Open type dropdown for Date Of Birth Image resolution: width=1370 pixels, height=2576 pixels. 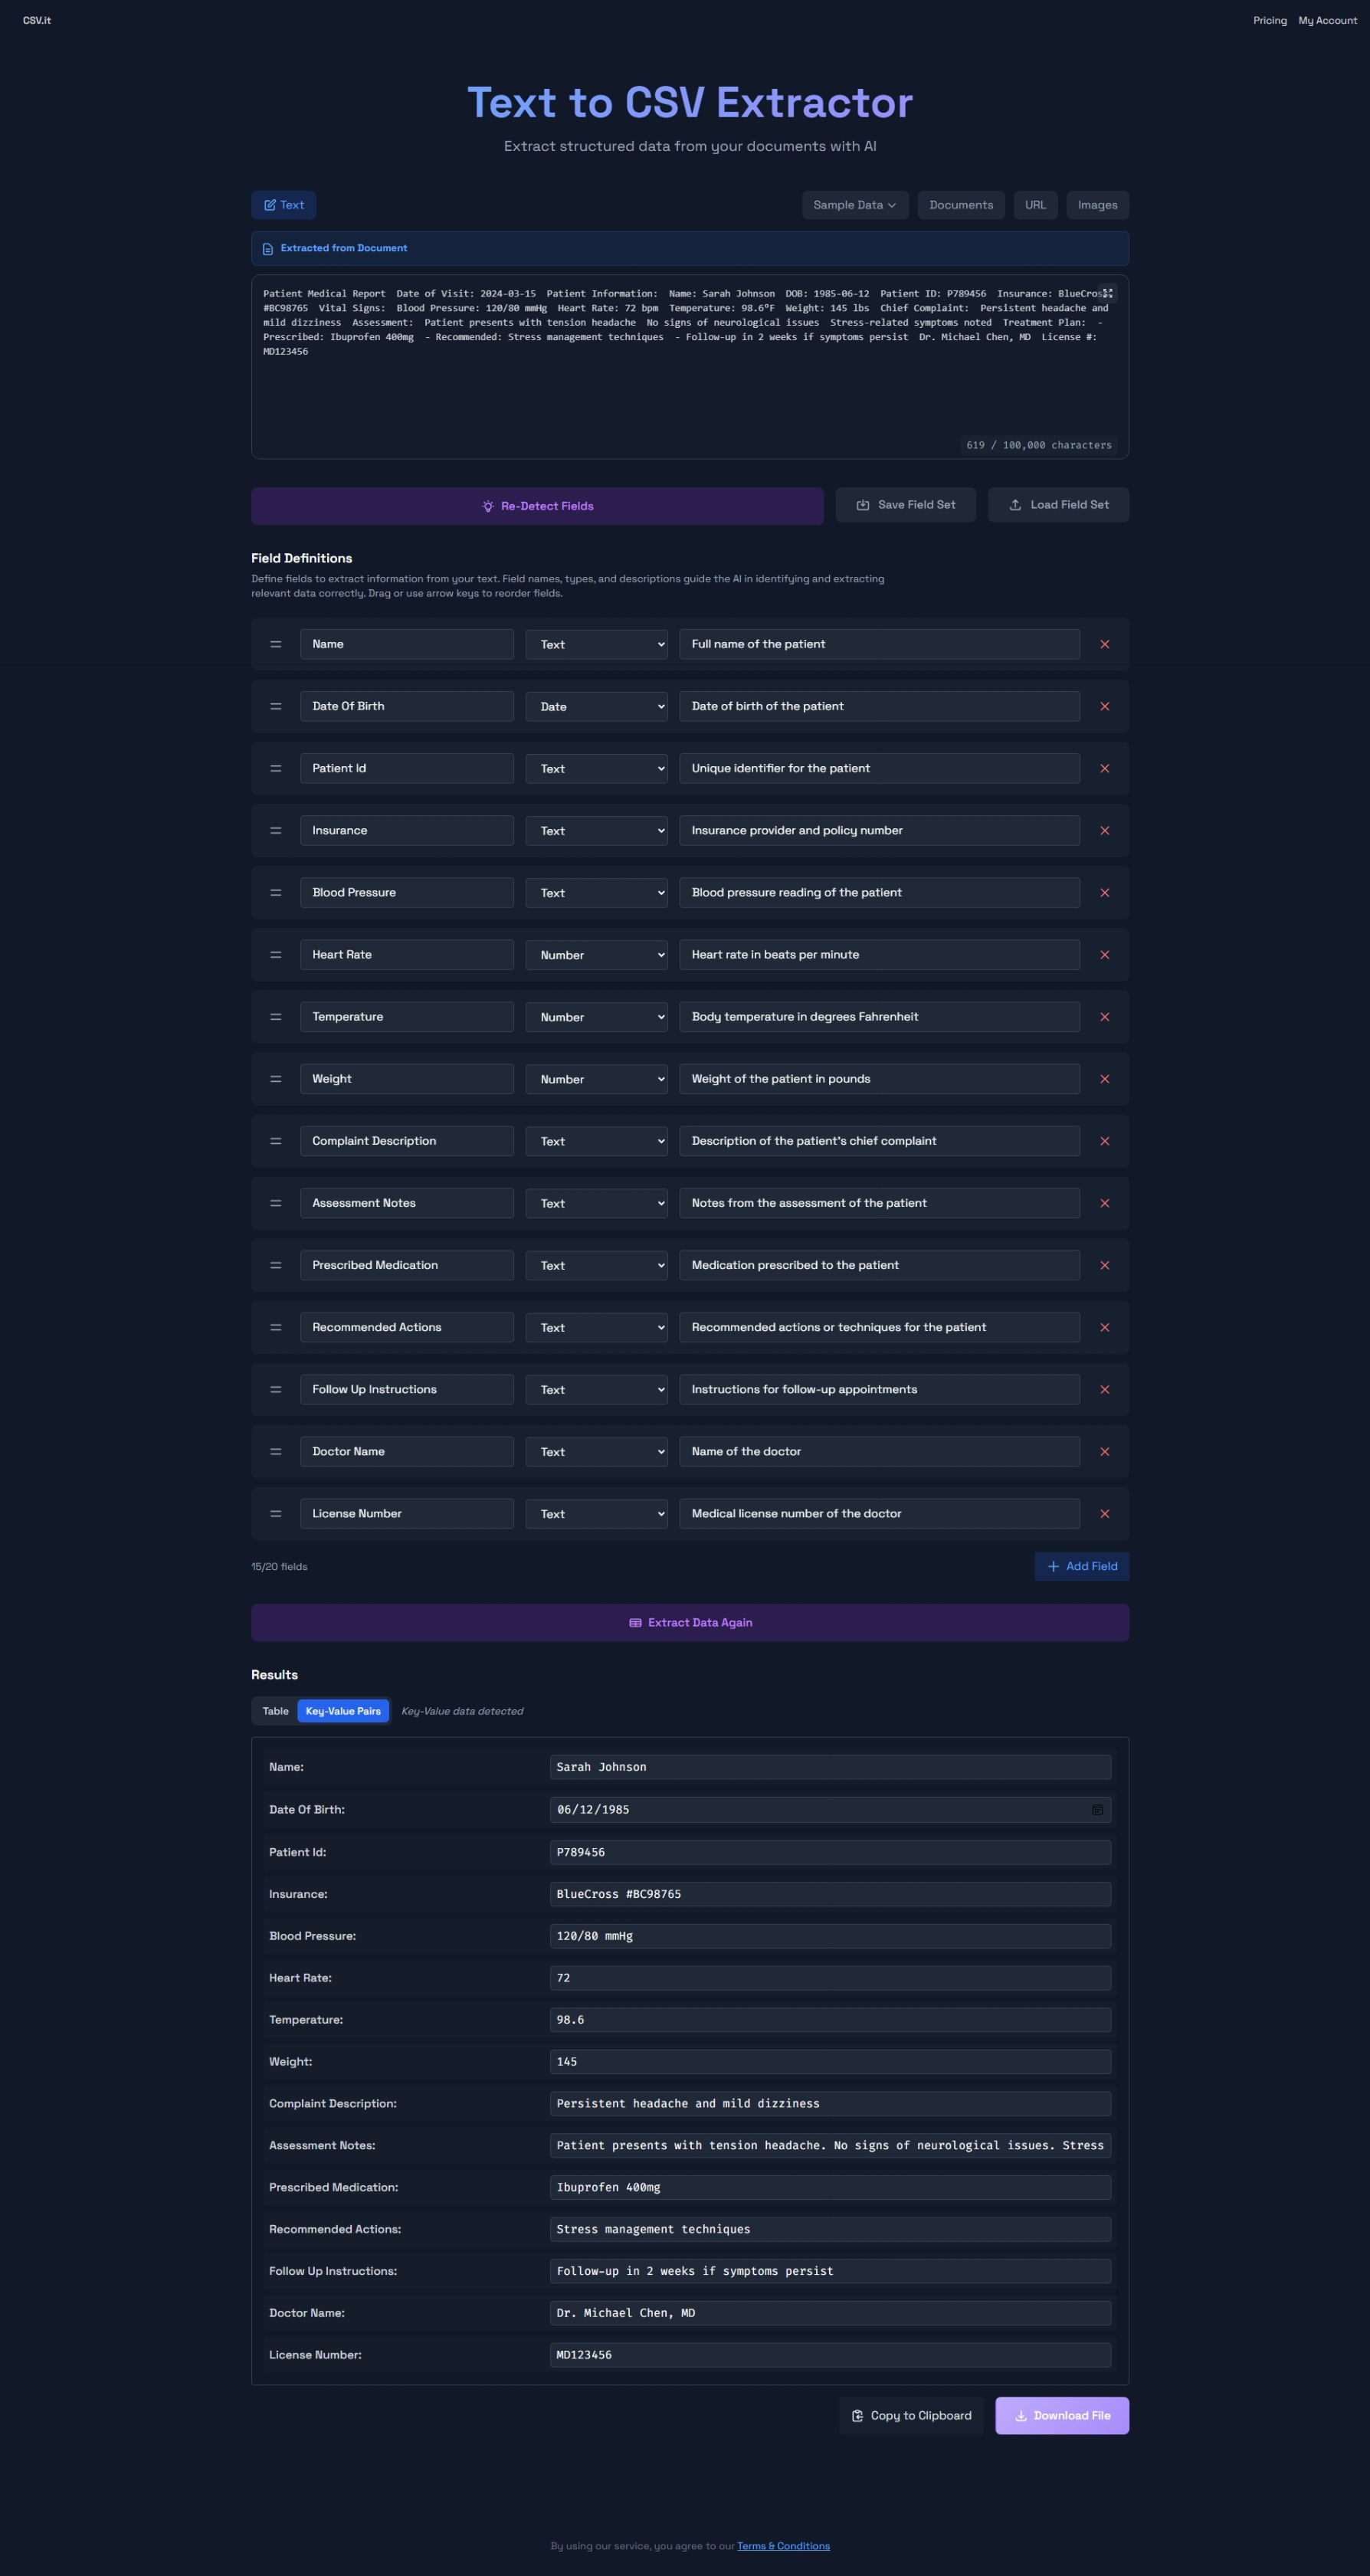point(596,706)
